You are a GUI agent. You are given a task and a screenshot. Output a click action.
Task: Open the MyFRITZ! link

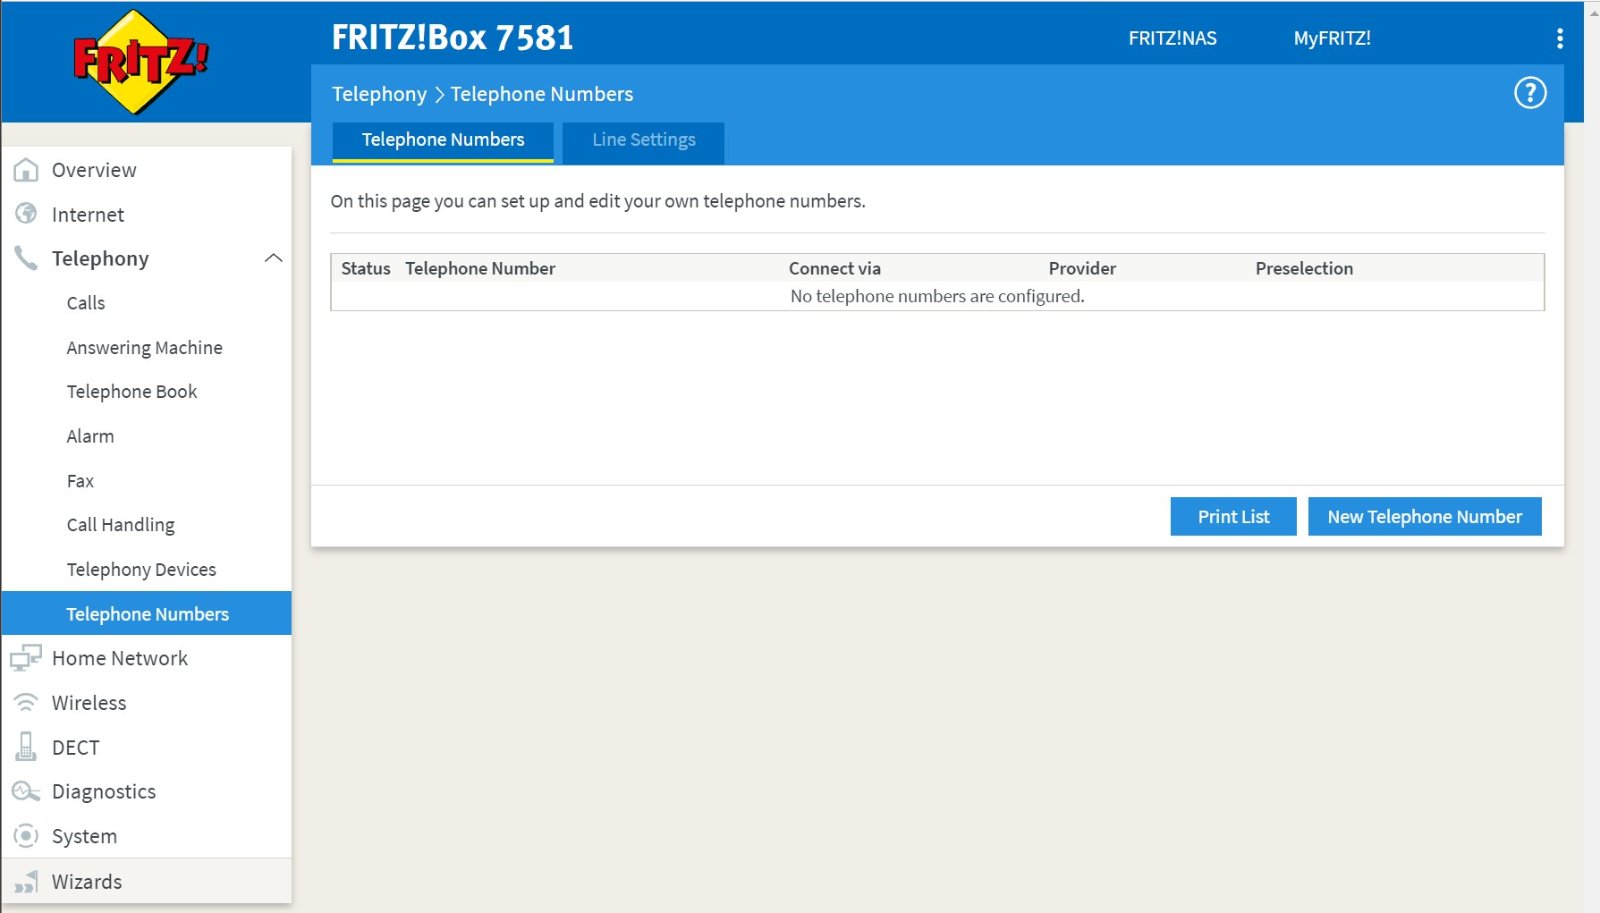[x=1332, y=38]
